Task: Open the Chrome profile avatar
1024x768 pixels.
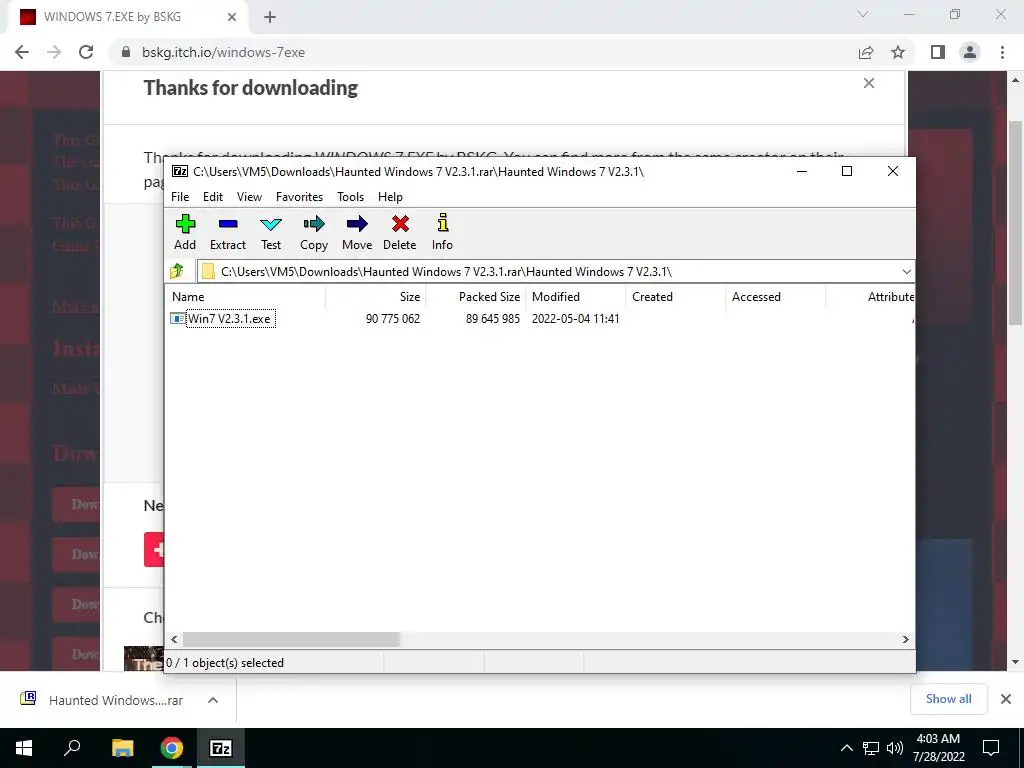Action: (970, 52)
